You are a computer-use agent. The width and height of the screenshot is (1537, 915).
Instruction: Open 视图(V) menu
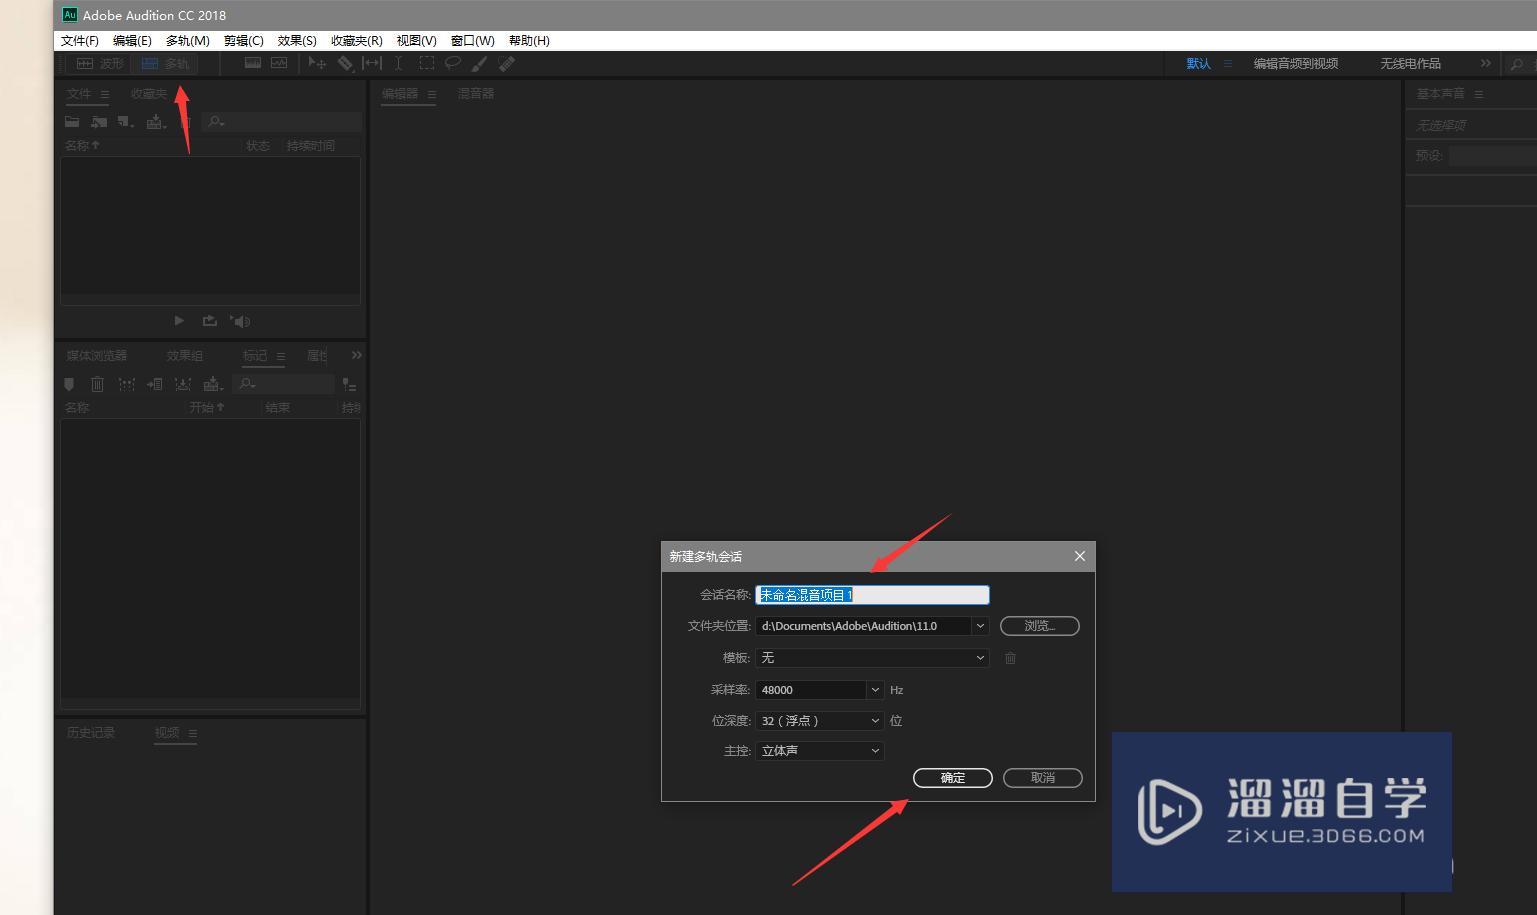click(416, 41)
